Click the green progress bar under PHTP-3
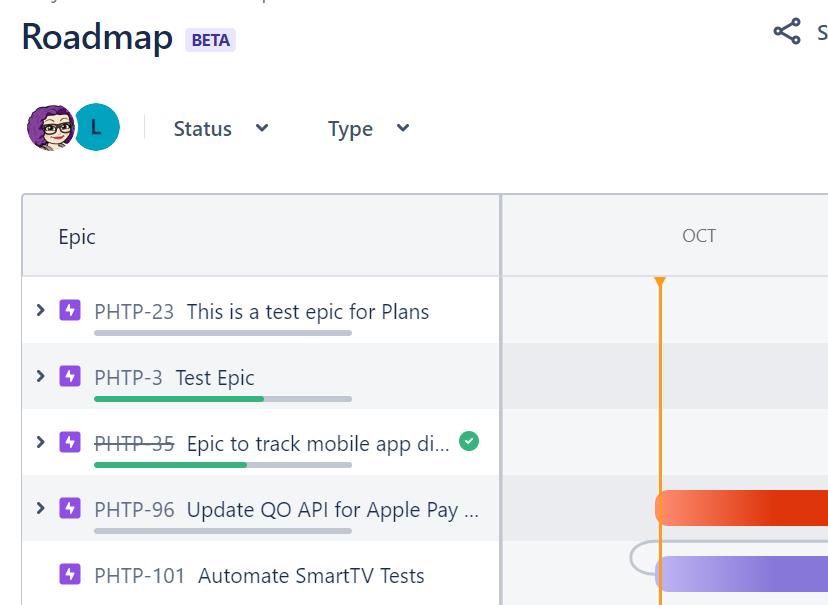The width and height of the screenshot is (828, 605). click(178, 398)
